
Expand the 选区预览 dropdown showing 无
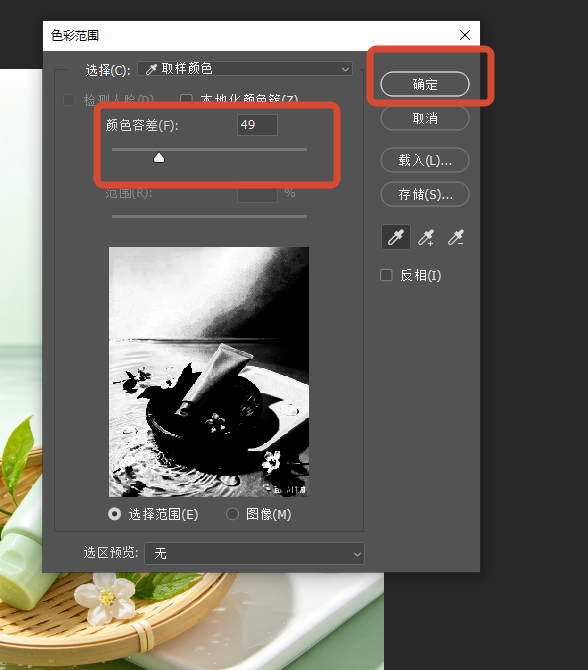(x=254, y=554)
